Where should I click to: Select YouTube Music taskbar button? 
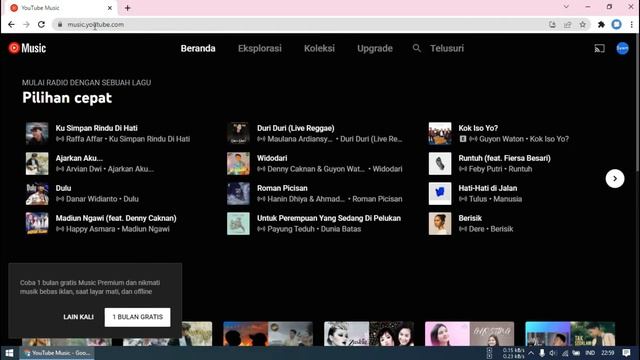click(x=57, y=353)
